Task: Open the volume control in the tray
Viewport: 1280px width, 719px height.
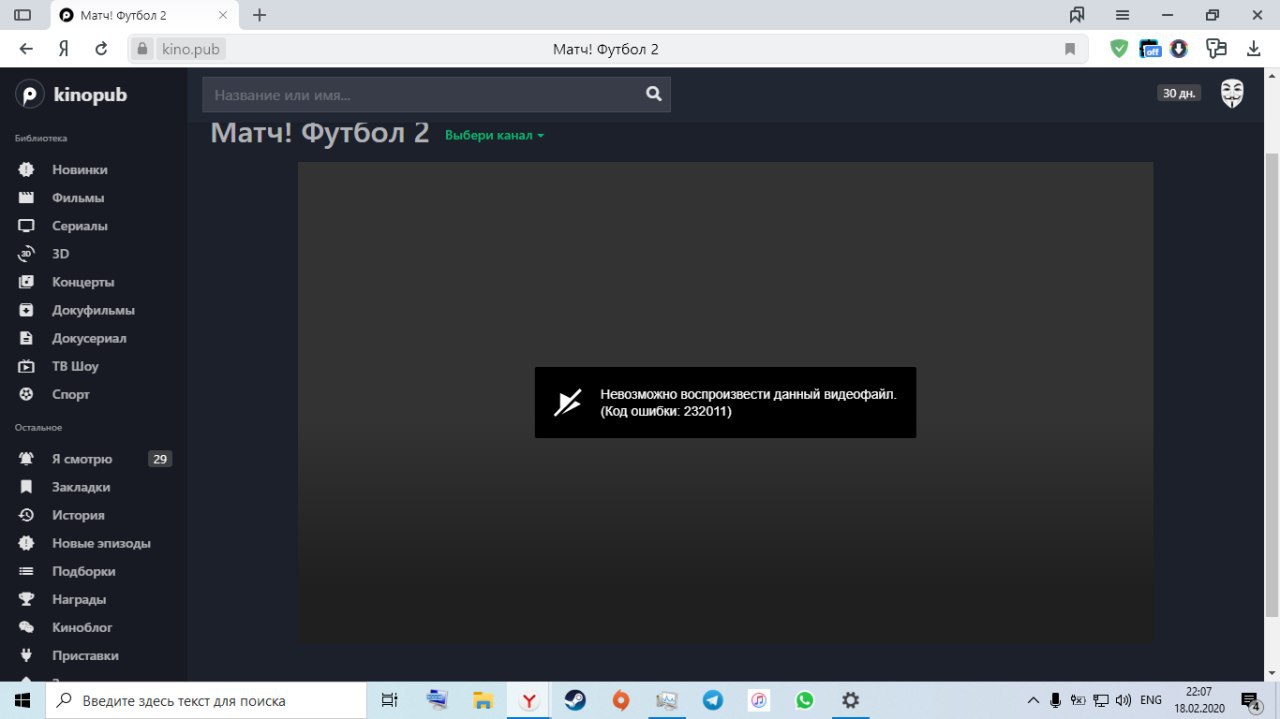Action: coord(1123,700)
